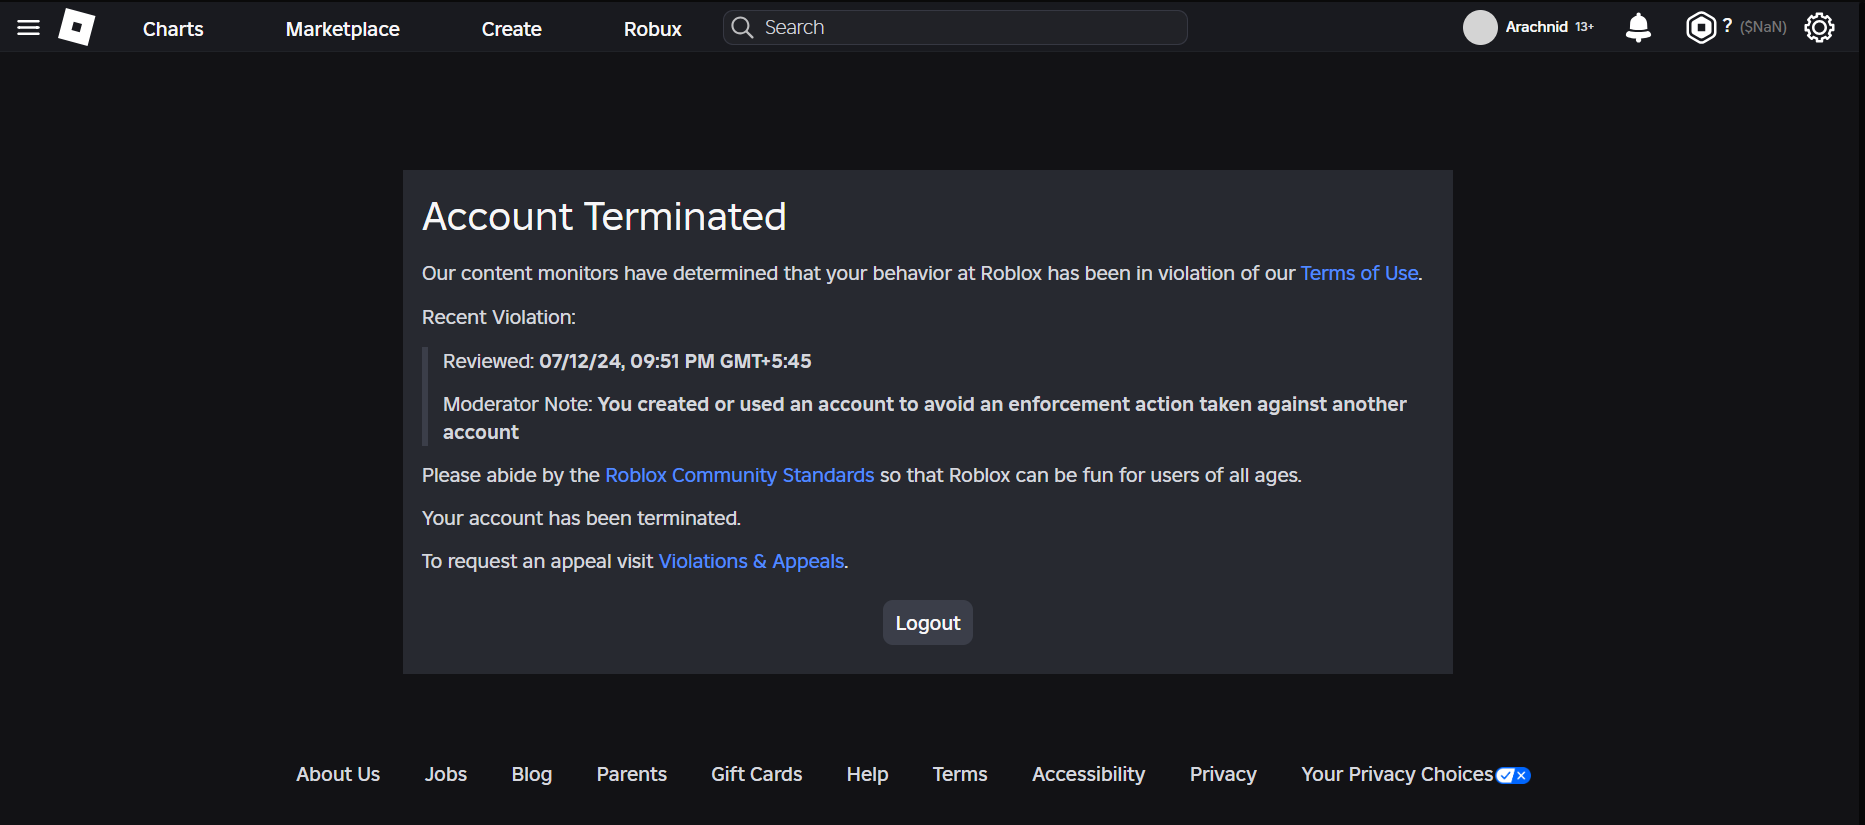Image resolution: width=1865 pixels, height=825 pixels.
Task: Open About Us footer link
Action: coord(338,774)
